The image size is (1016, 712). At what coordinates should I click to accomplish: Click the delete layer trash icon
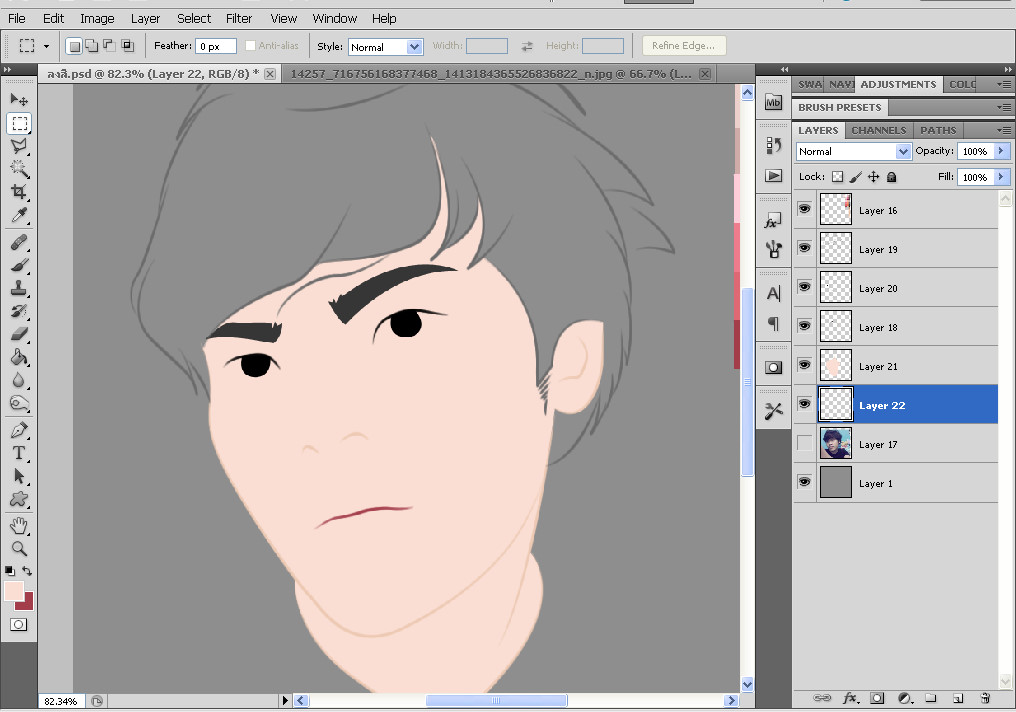pos(984,698)
